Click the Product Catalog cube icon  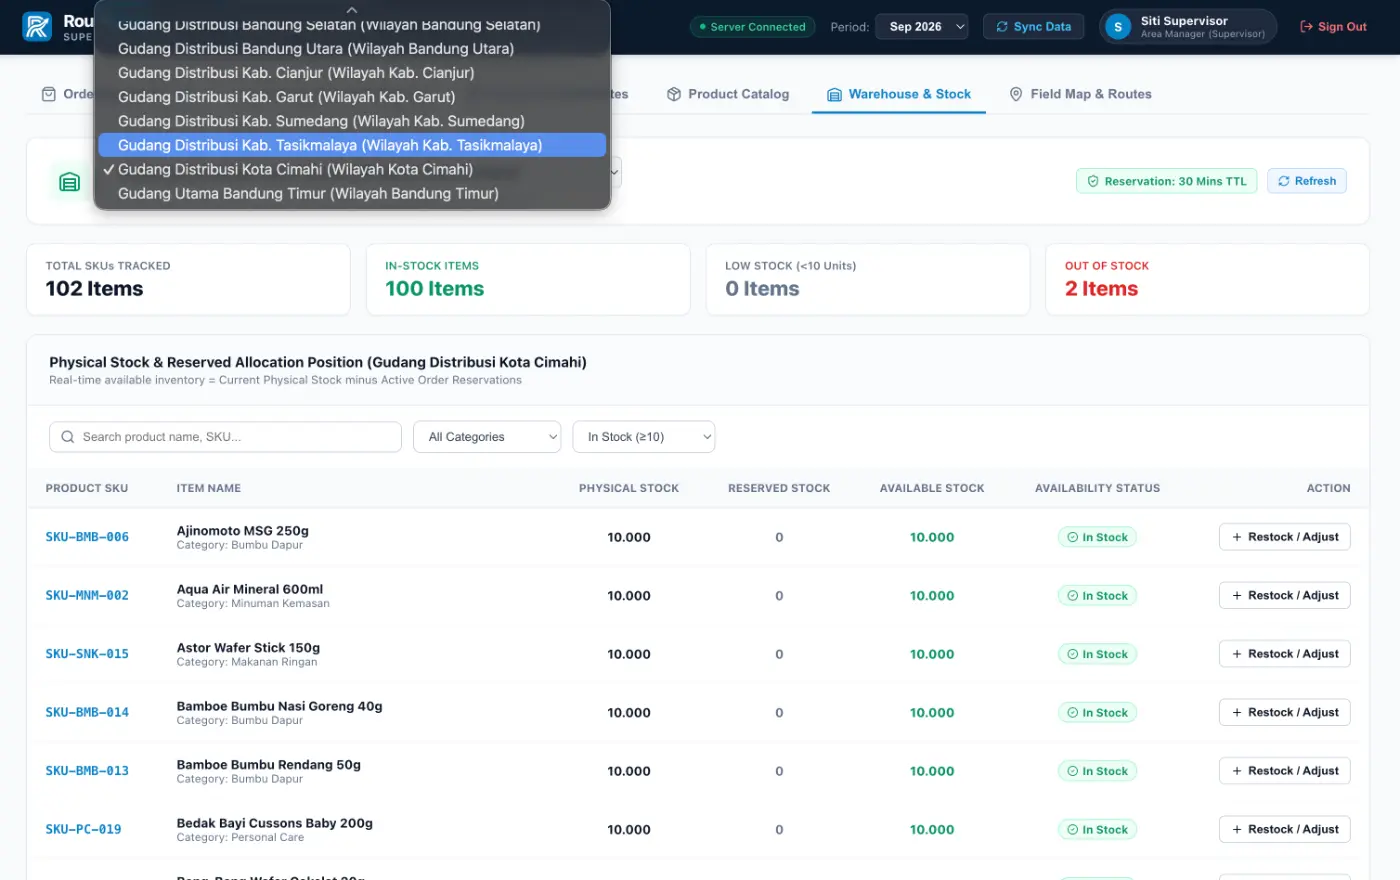[x=674, y=94]
